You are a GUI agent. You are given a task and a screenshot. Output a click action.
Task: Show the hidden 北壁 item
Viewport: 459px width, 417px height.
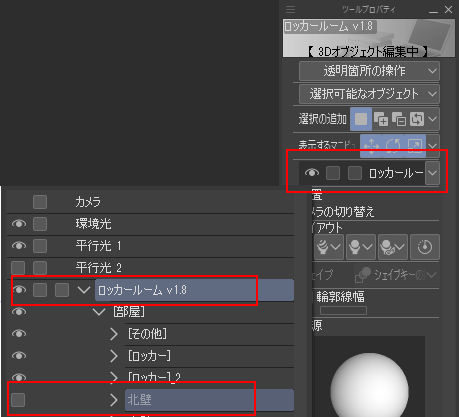coord(18,400)
